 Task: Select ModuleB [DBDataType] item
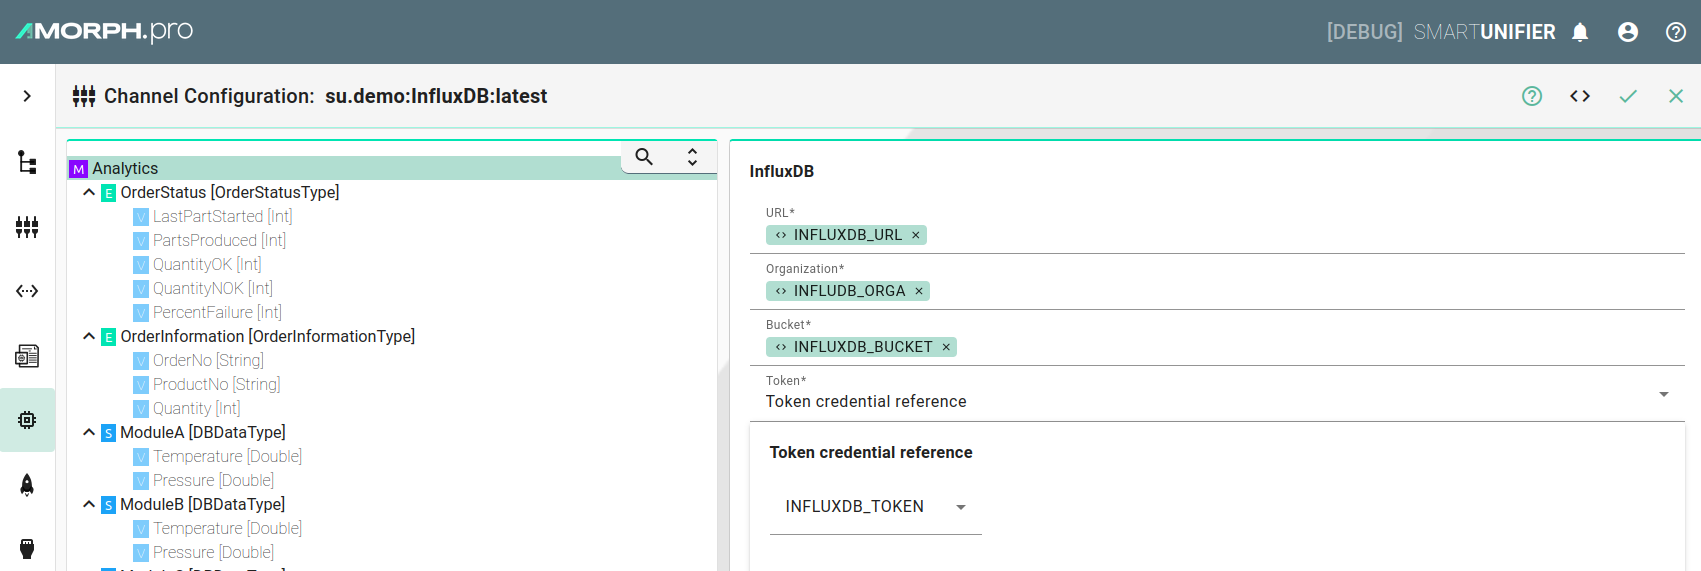(203, 504)
